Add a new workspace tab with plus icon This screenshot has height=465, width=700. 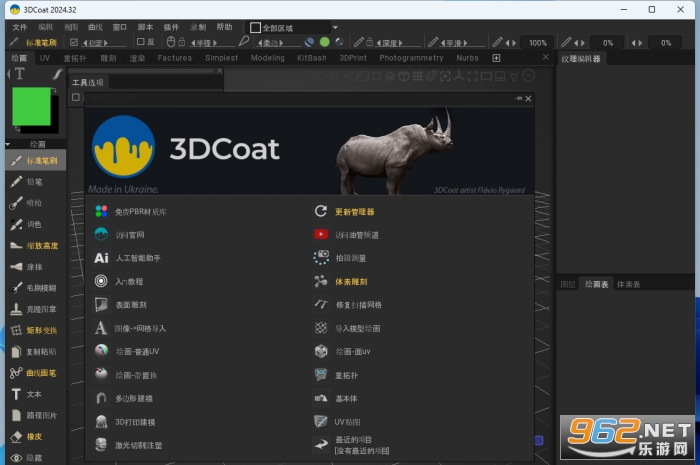click(x=496, y=58)
